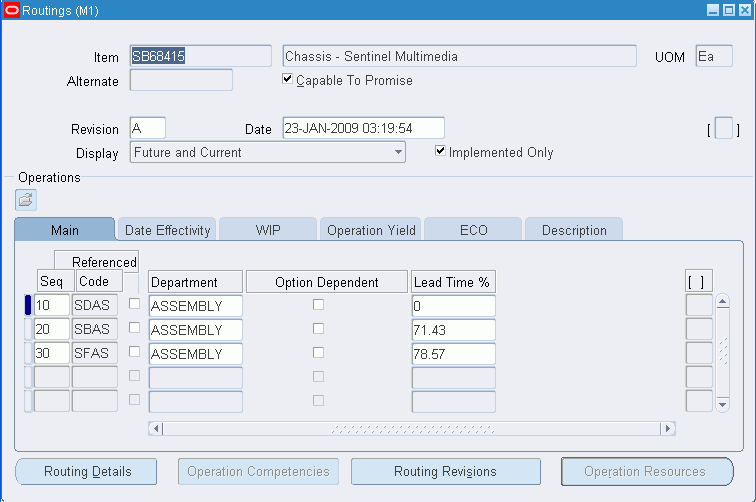Open Routing Revisions
This screenshot has height=502, width=756.
pyautogui.click(x=446, y=471)
